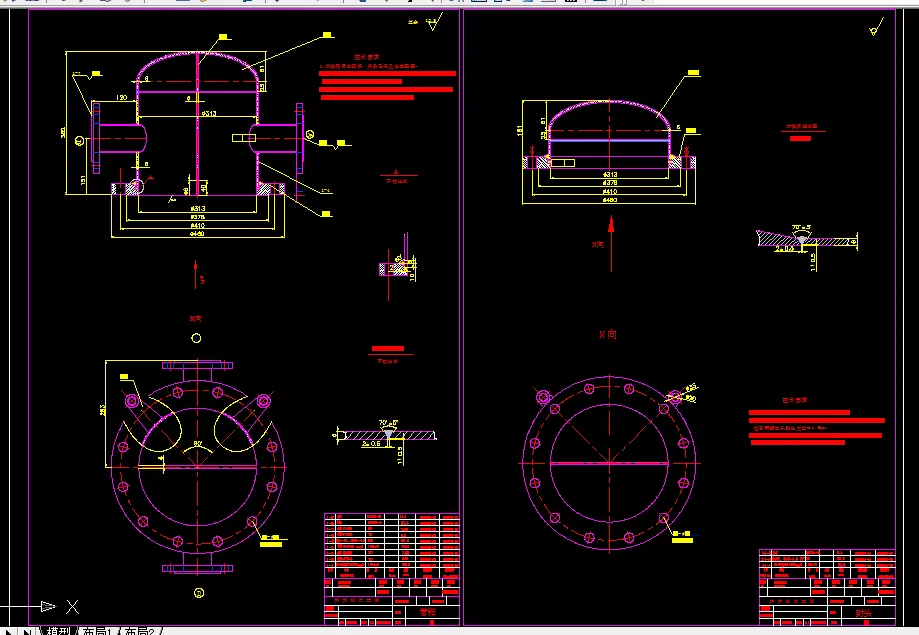Select the large red "N 向" label on right sheet
Viewport: 919px width, 635px height.
607,334
